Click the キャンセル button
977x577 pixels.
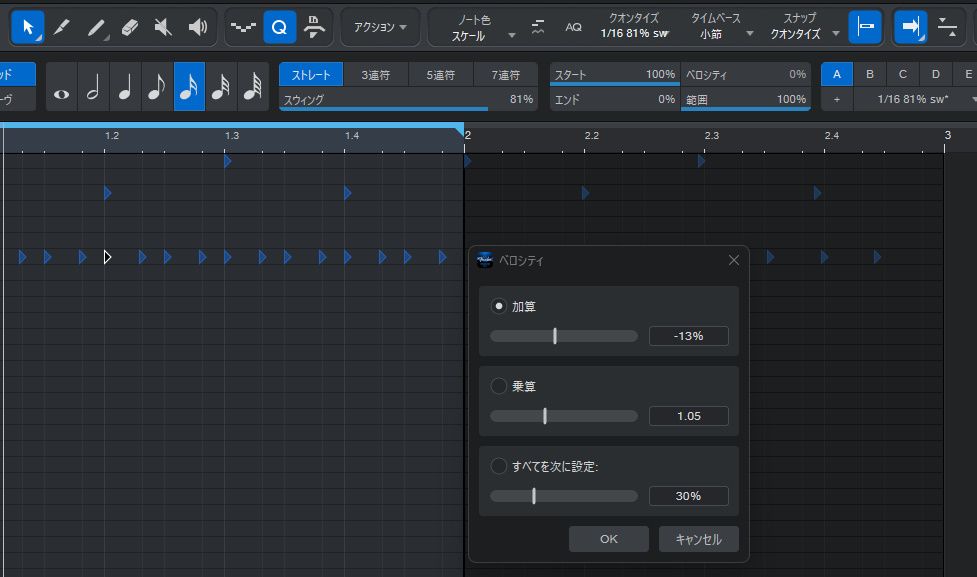(x=698, y=539)
